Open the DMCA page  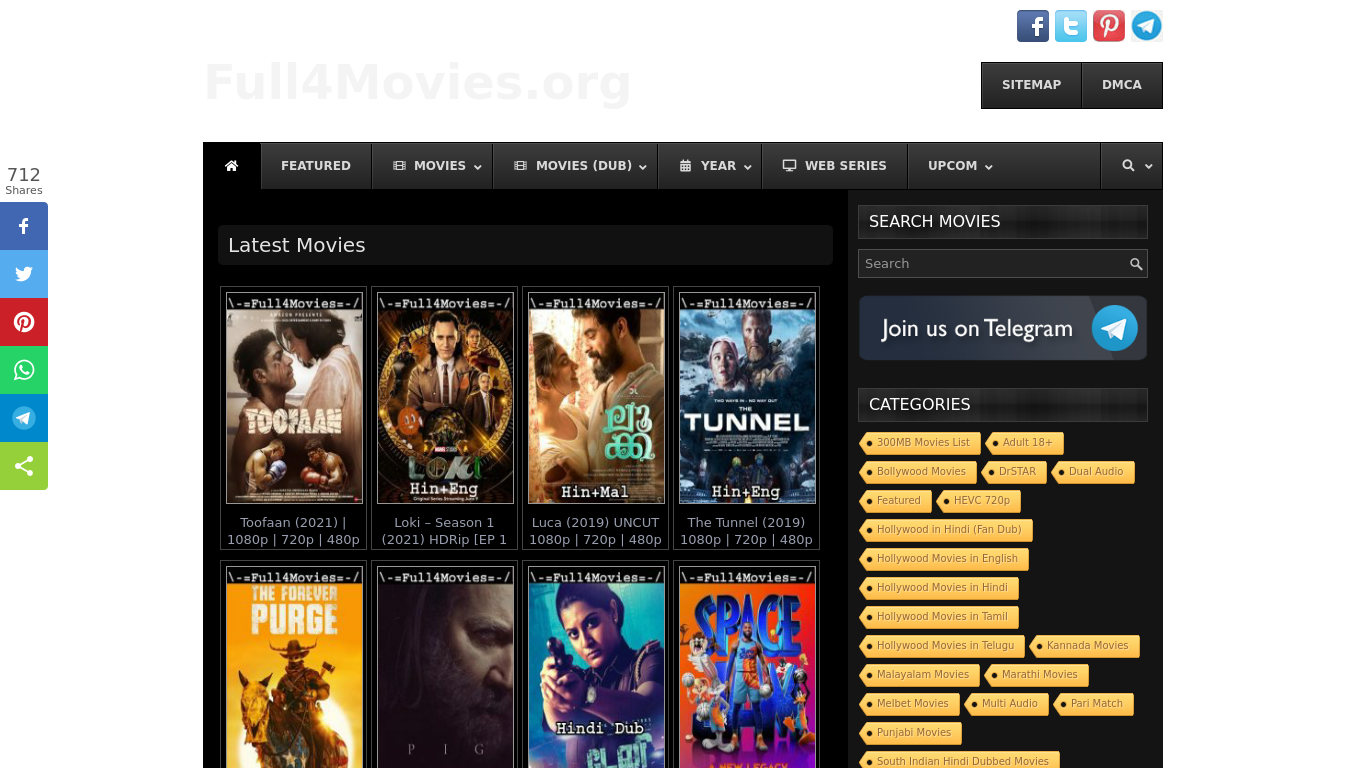(1122, 85)
